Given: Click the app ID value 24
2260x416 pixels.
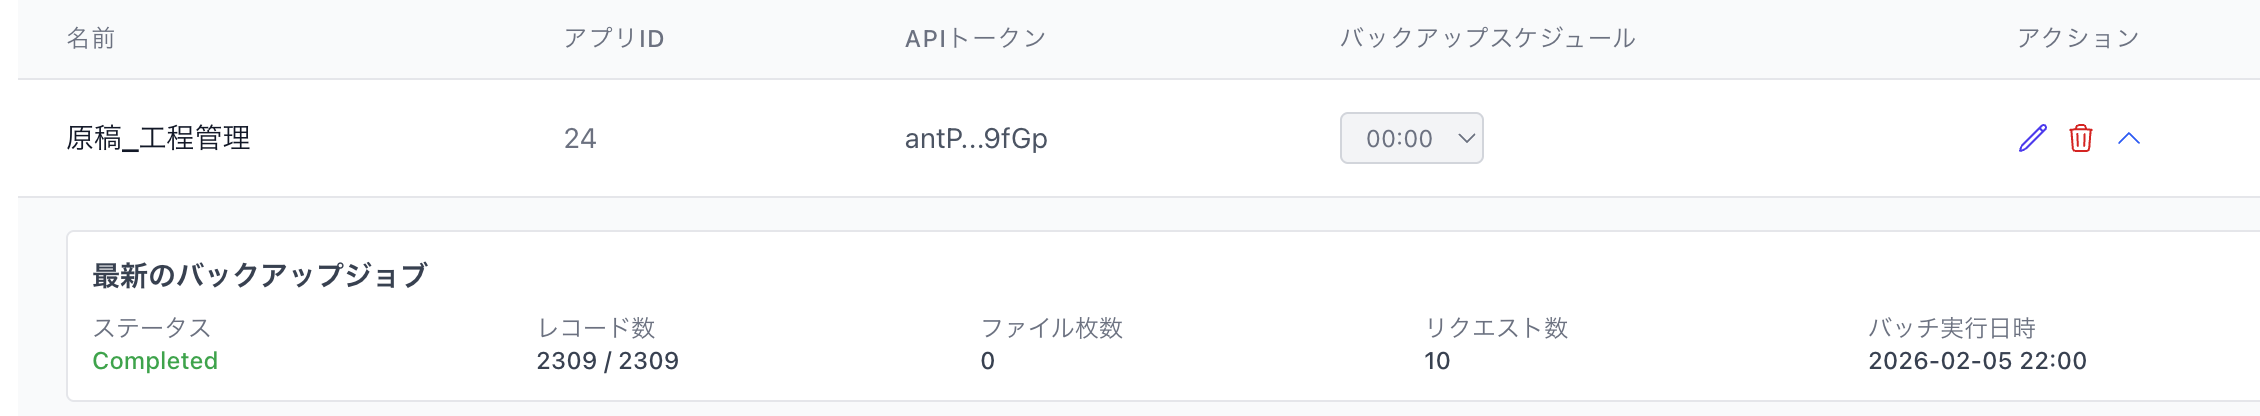Looking at the screenshot, I should point(580,138).
